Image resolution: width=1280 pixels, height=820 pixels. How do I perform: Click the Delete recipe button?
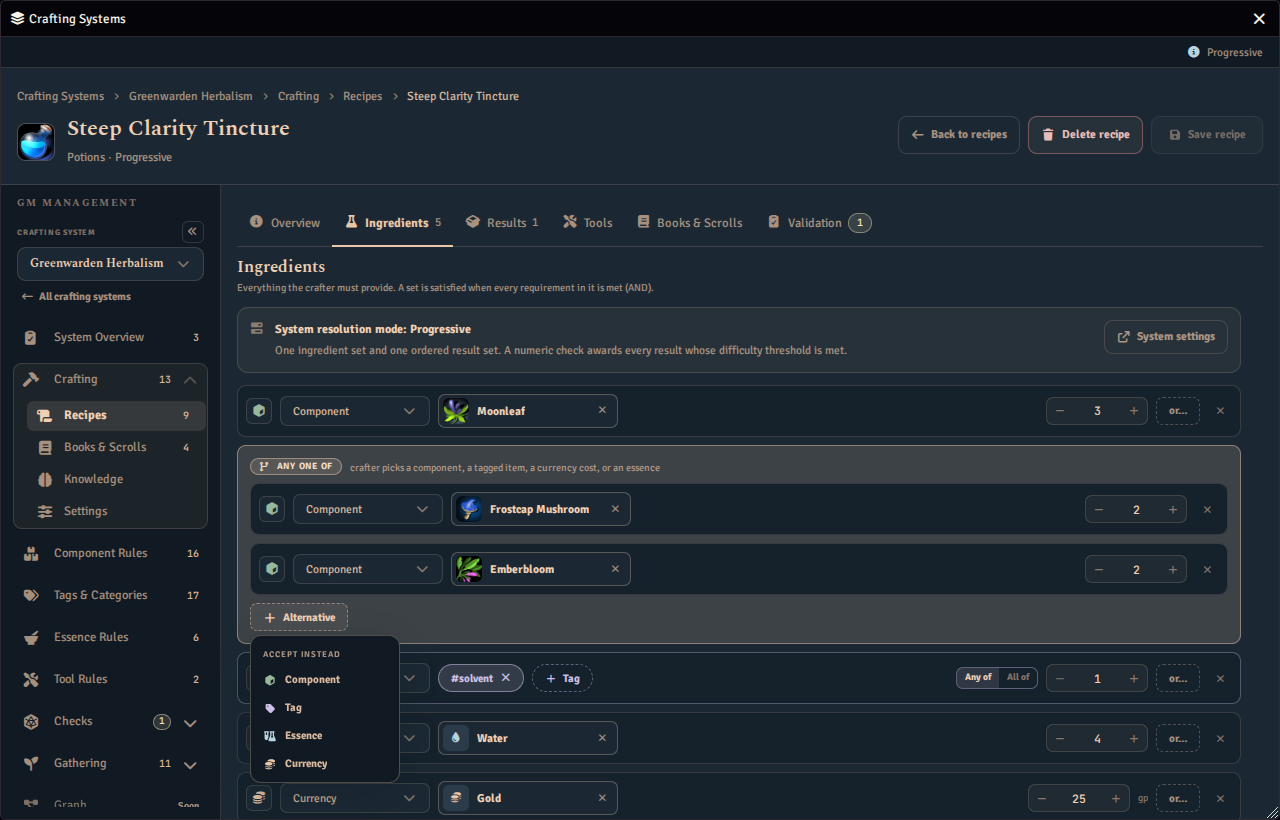coord(1085,135)
